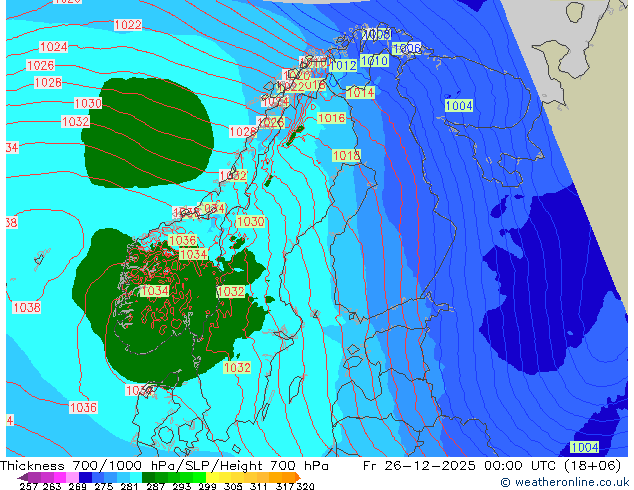Click the chart title starting with Thickness 700/1000
634x490 pixels.
click(x=164, y=466)
